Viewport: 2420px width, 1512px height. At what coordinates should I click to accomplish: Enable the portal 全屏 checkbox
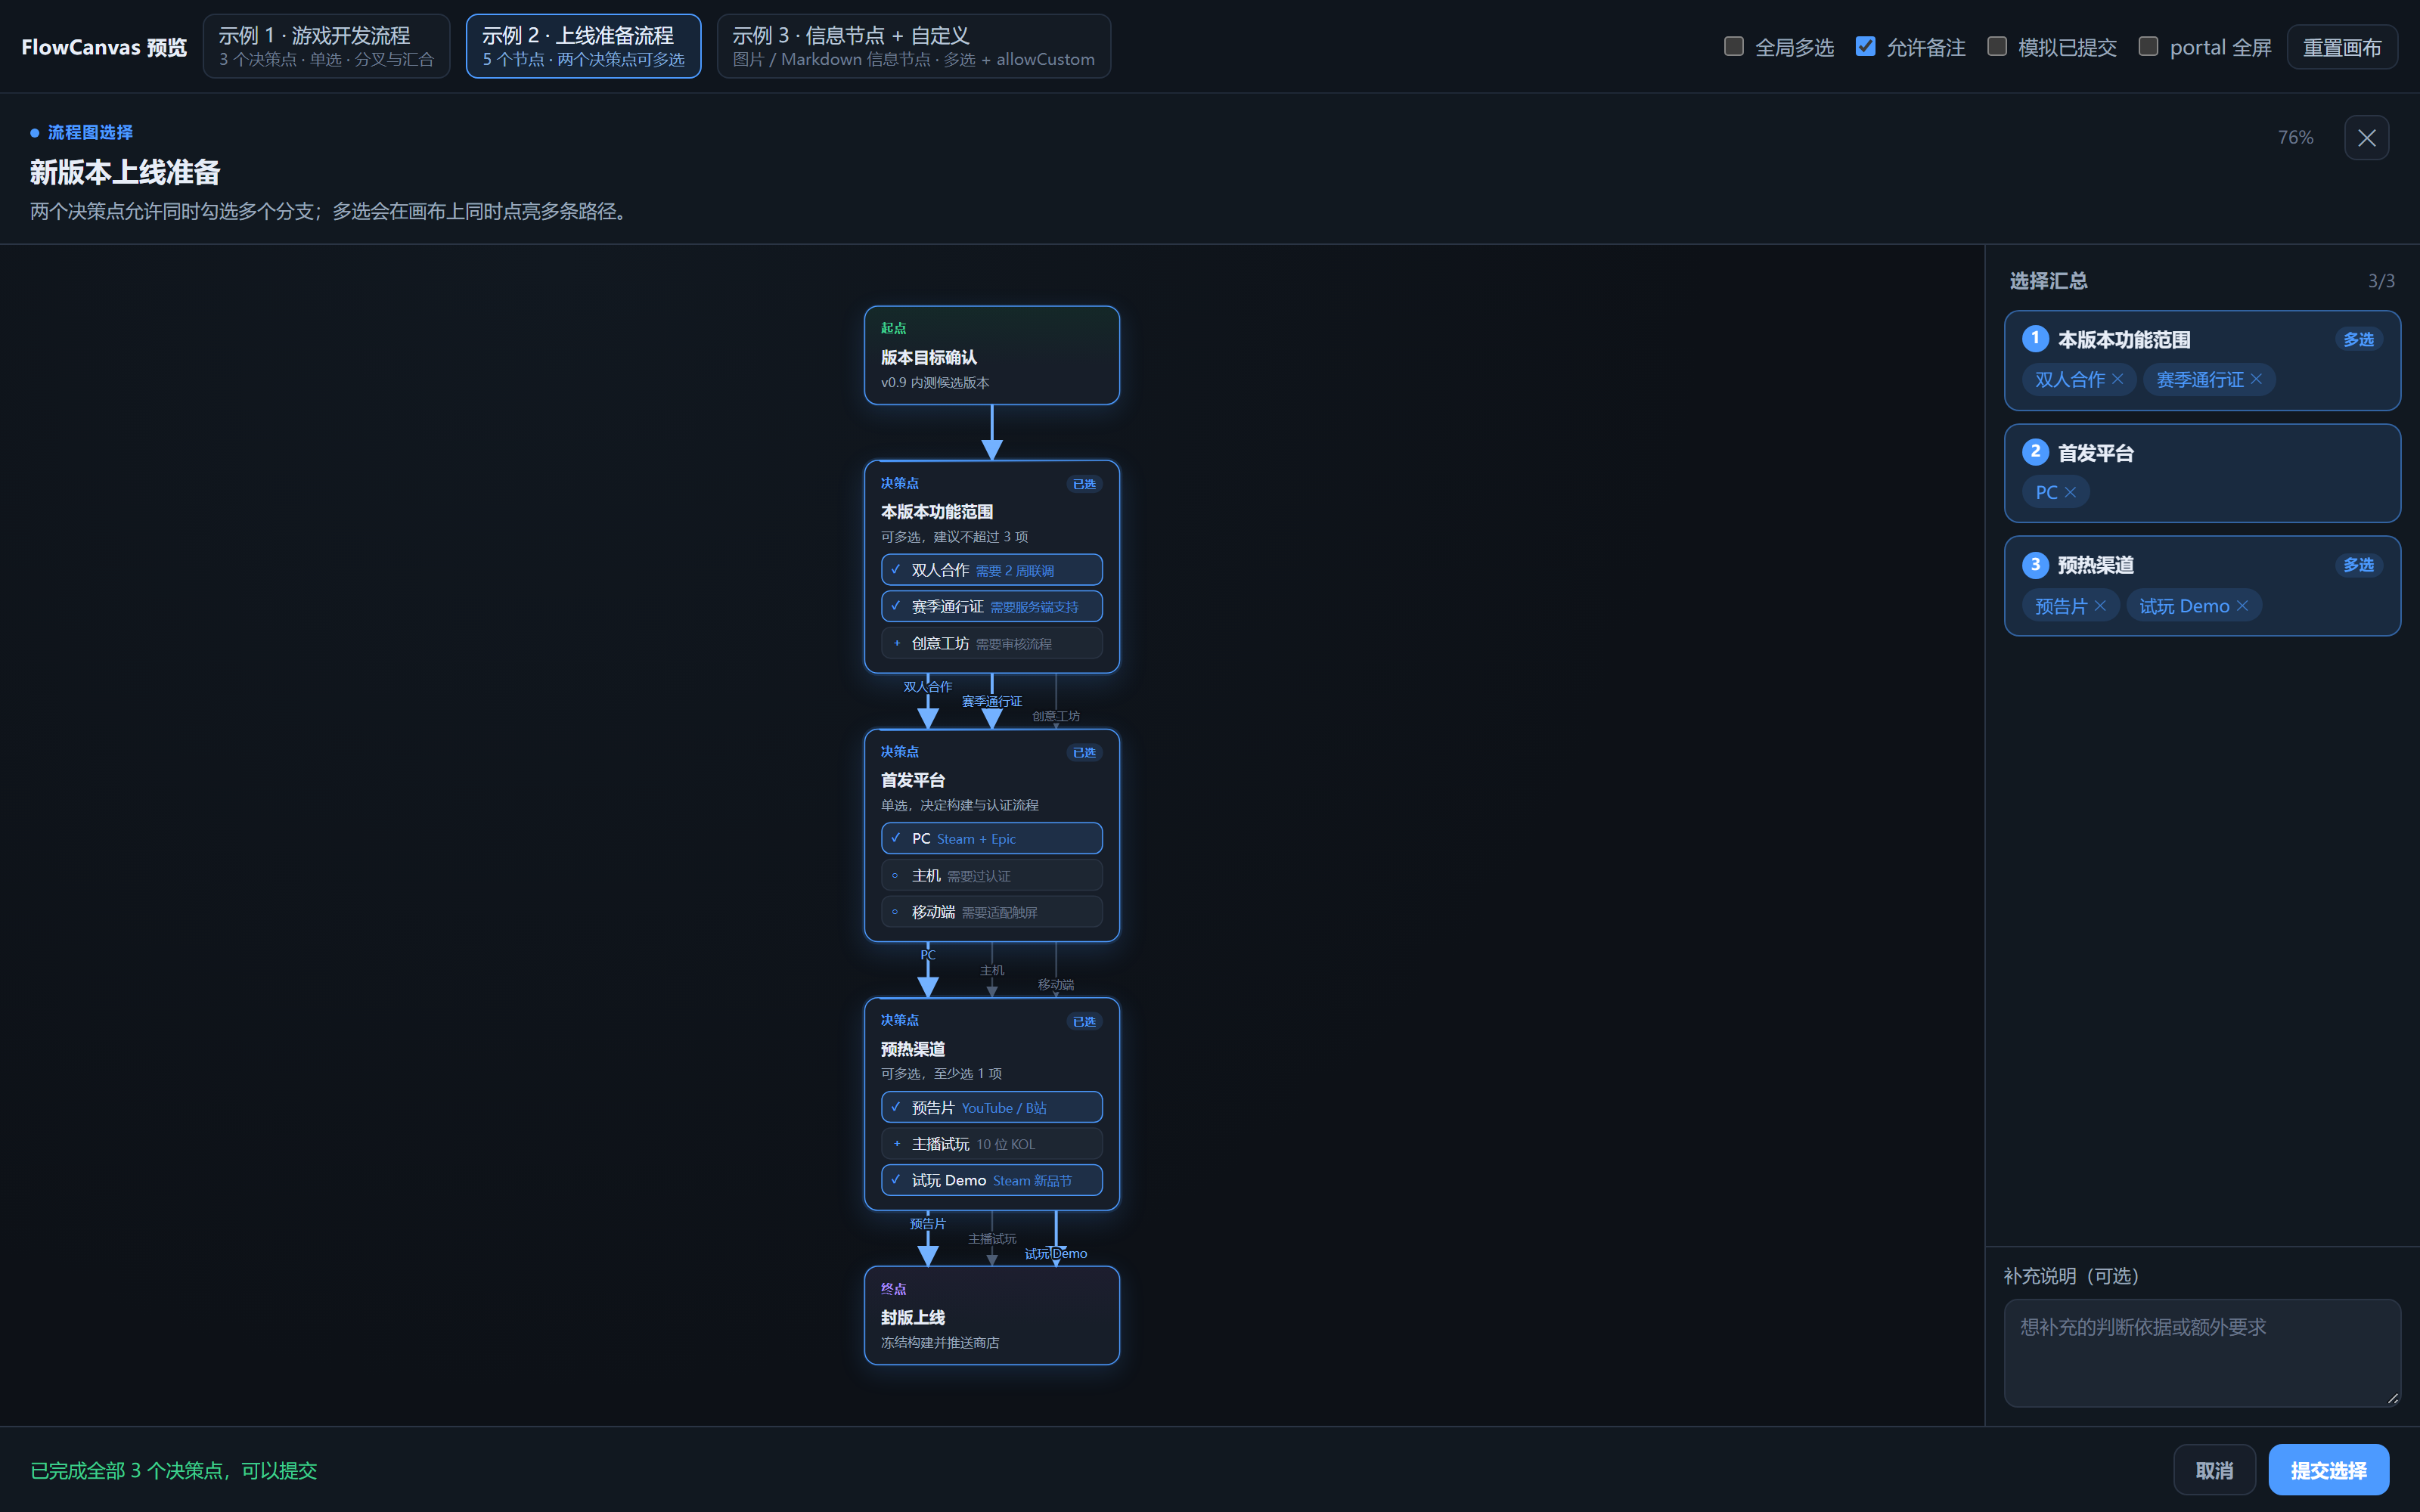click(2148, 46)
